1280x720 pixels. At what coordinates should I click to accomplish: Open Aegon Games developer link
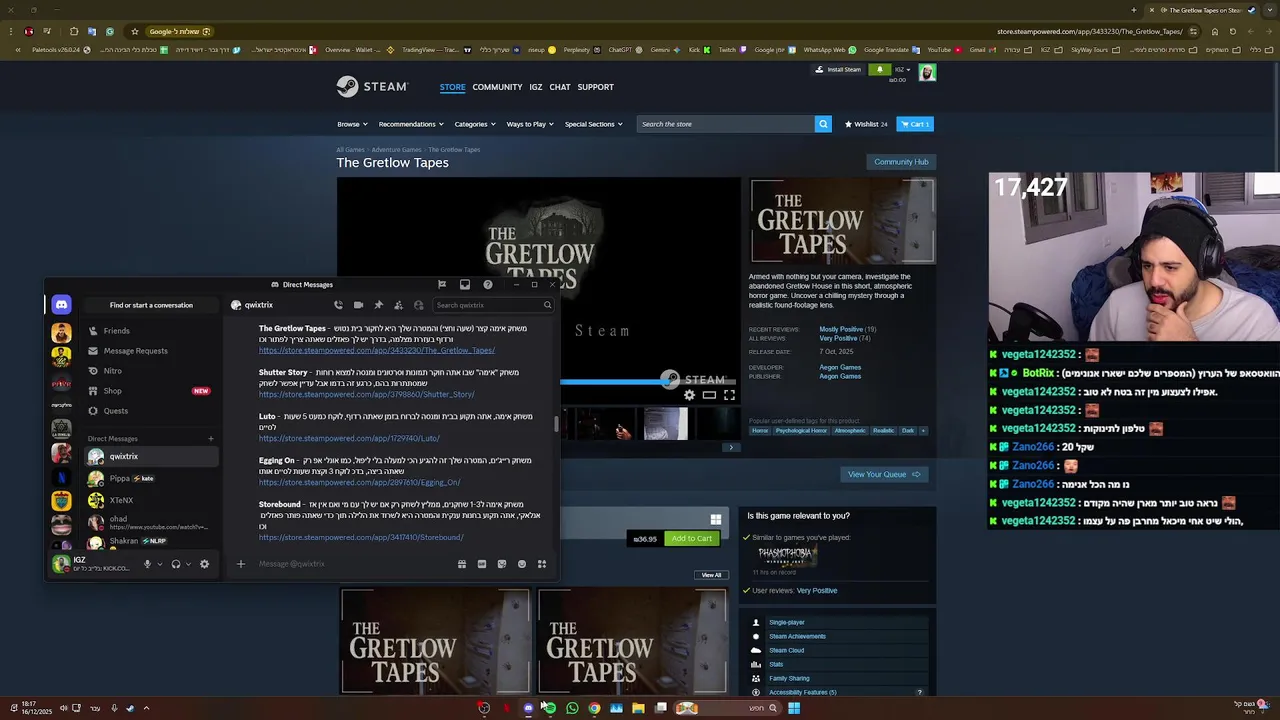click(840, 367)
